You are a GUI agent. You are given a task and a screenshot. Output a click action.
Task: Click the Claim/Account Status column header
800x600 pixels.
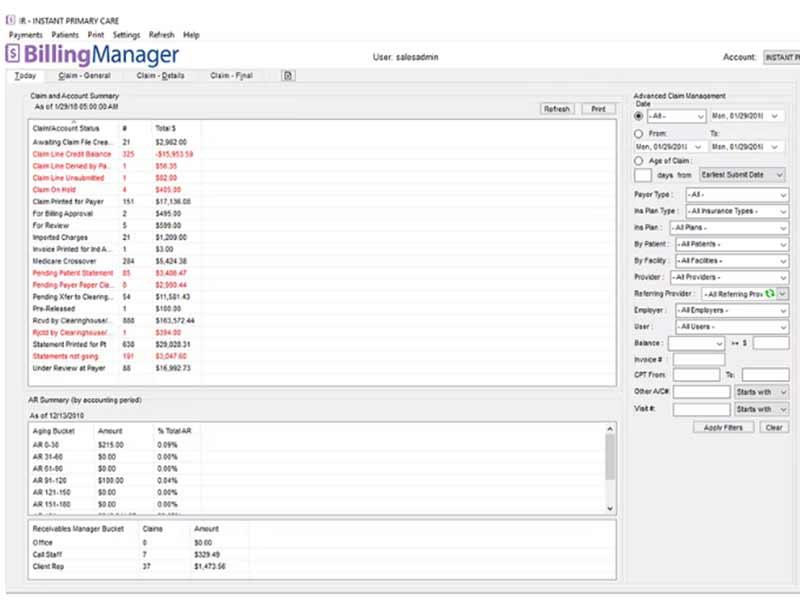(75, 129)
